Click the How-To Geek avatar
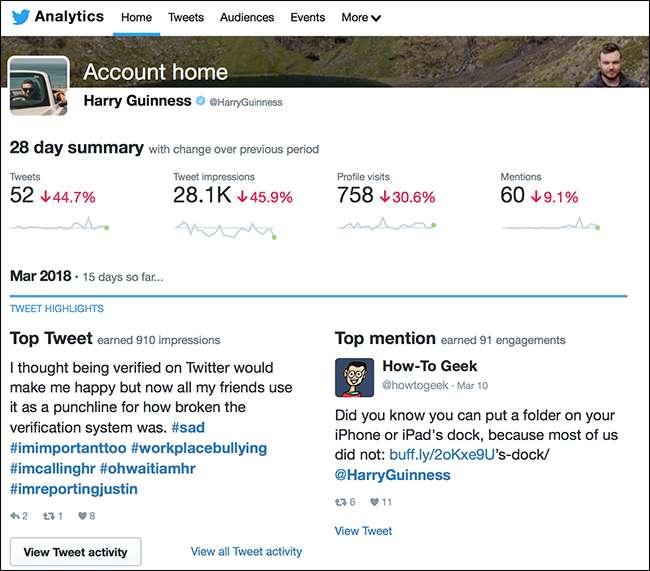The image size is (650, 571). 354,378
